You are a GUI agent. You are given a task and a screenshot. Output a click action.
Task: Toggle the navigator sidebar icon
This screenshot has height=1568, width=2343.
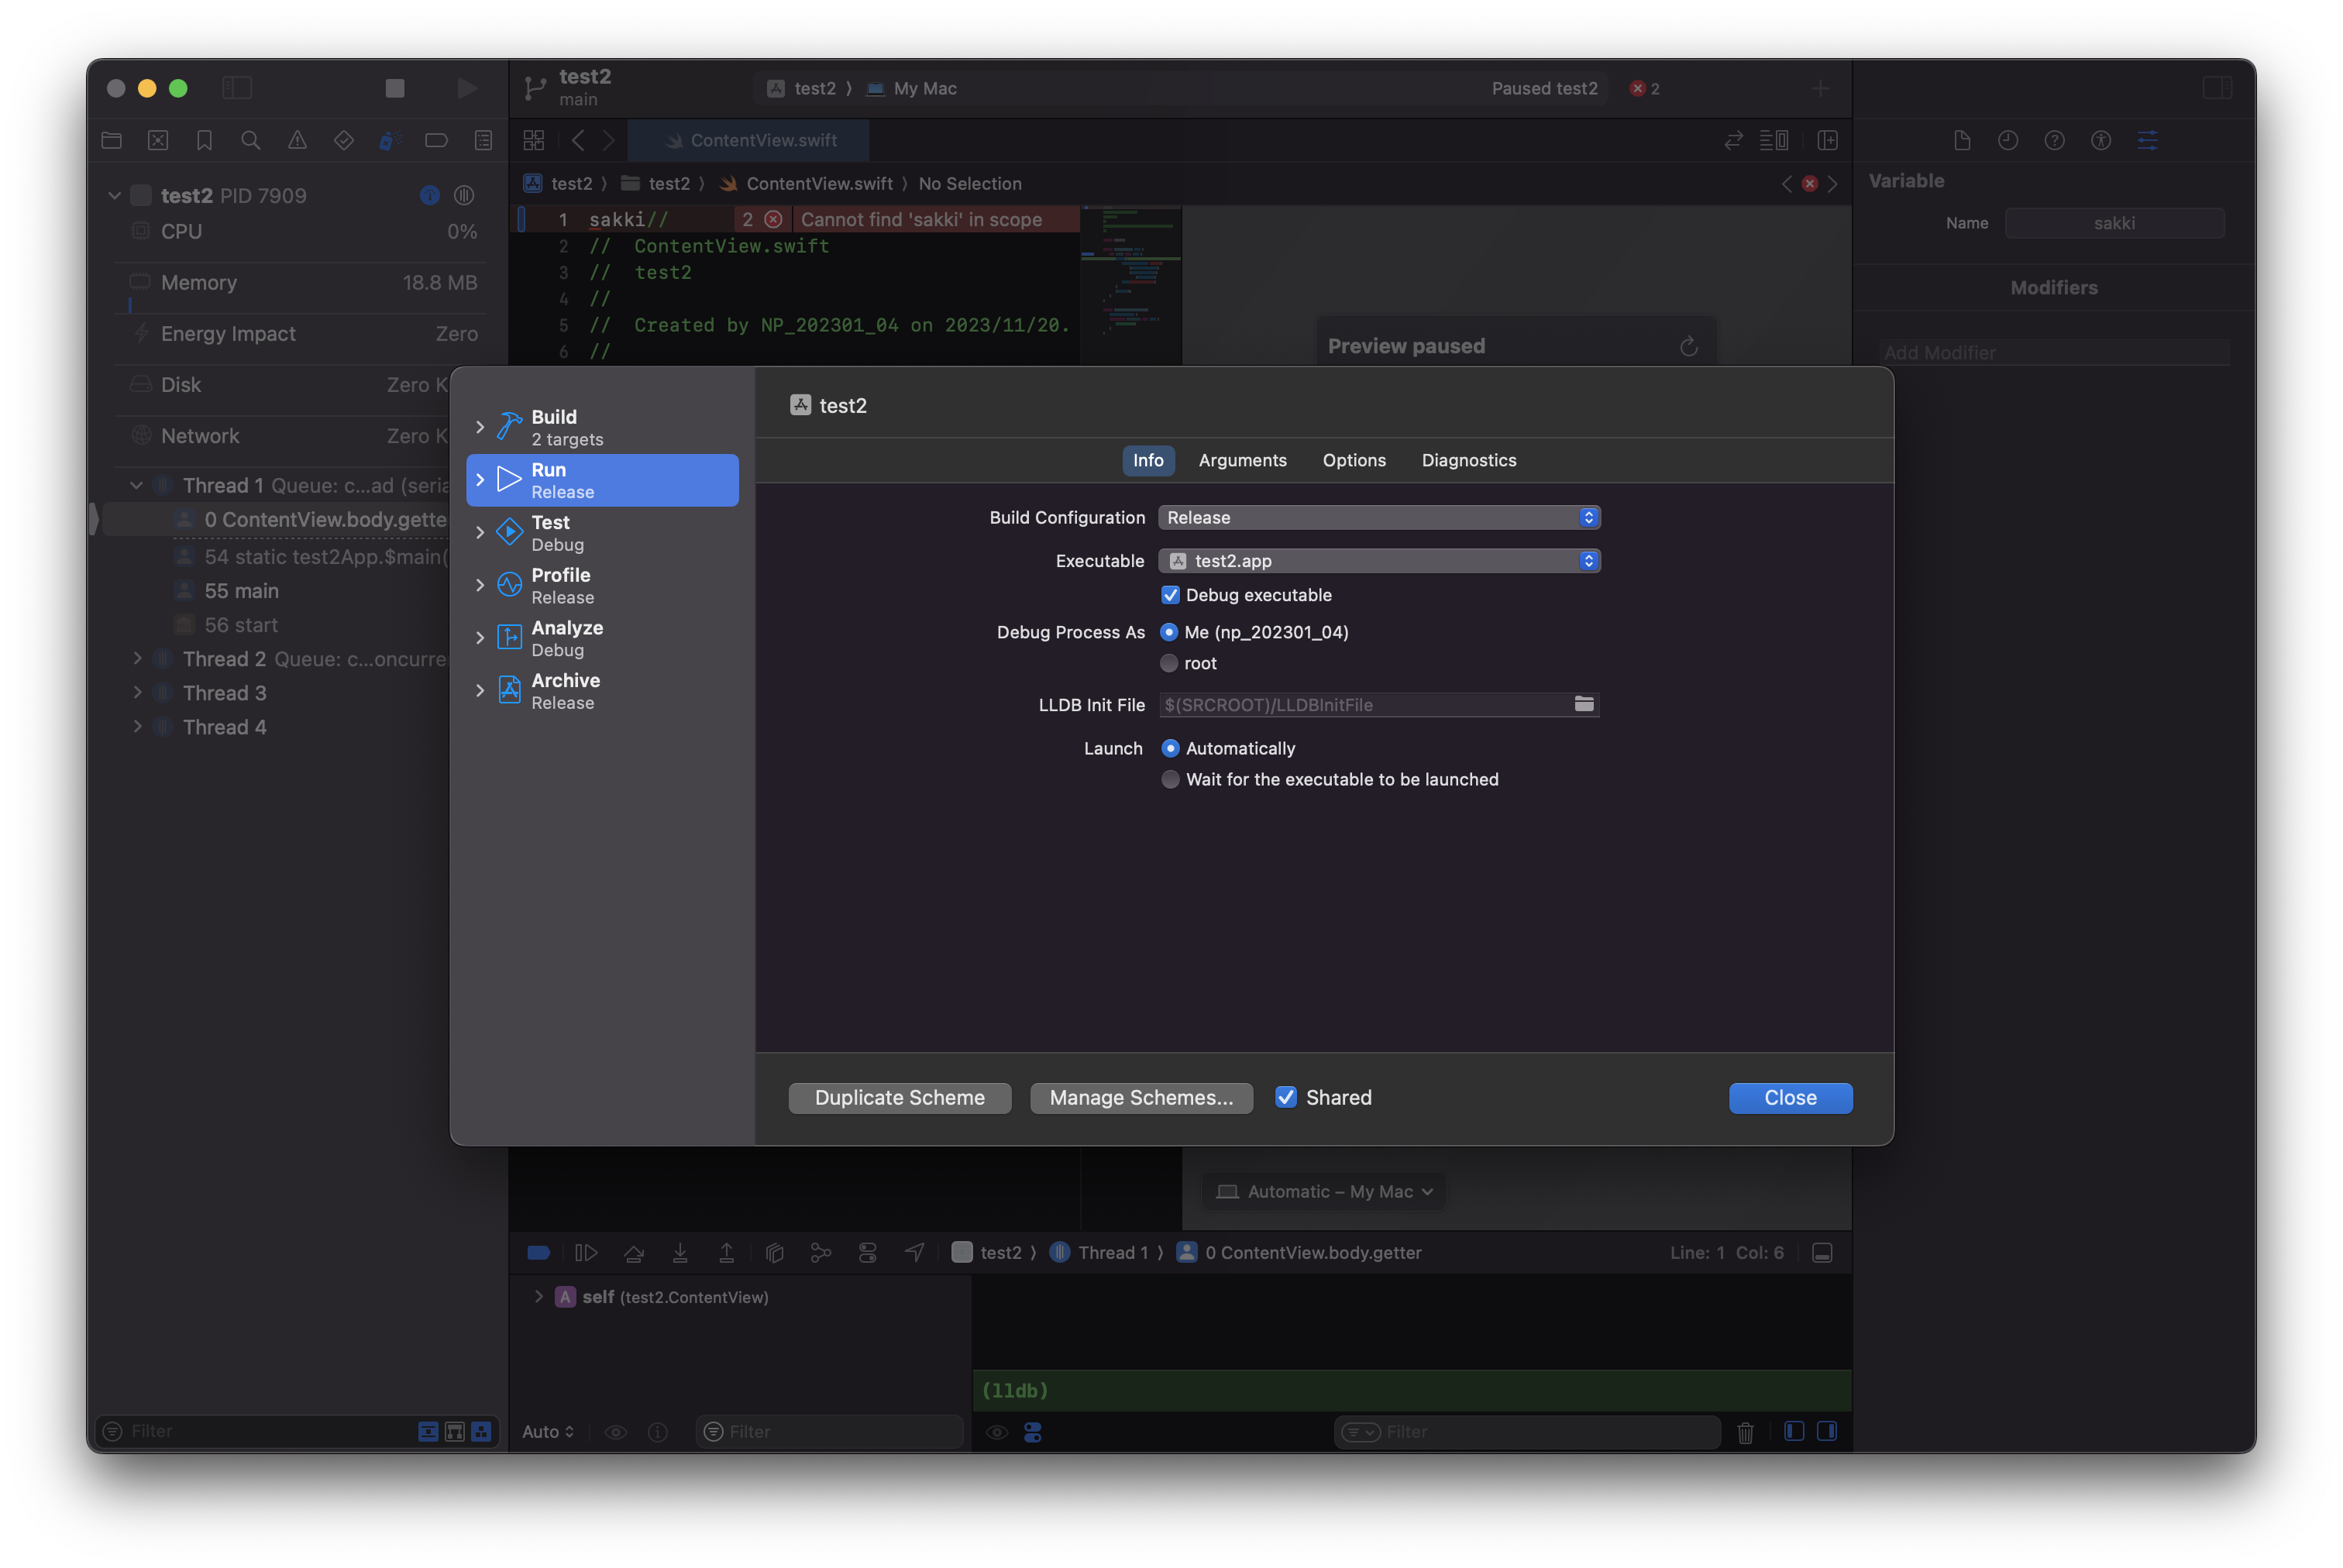[x=237, y=88]
